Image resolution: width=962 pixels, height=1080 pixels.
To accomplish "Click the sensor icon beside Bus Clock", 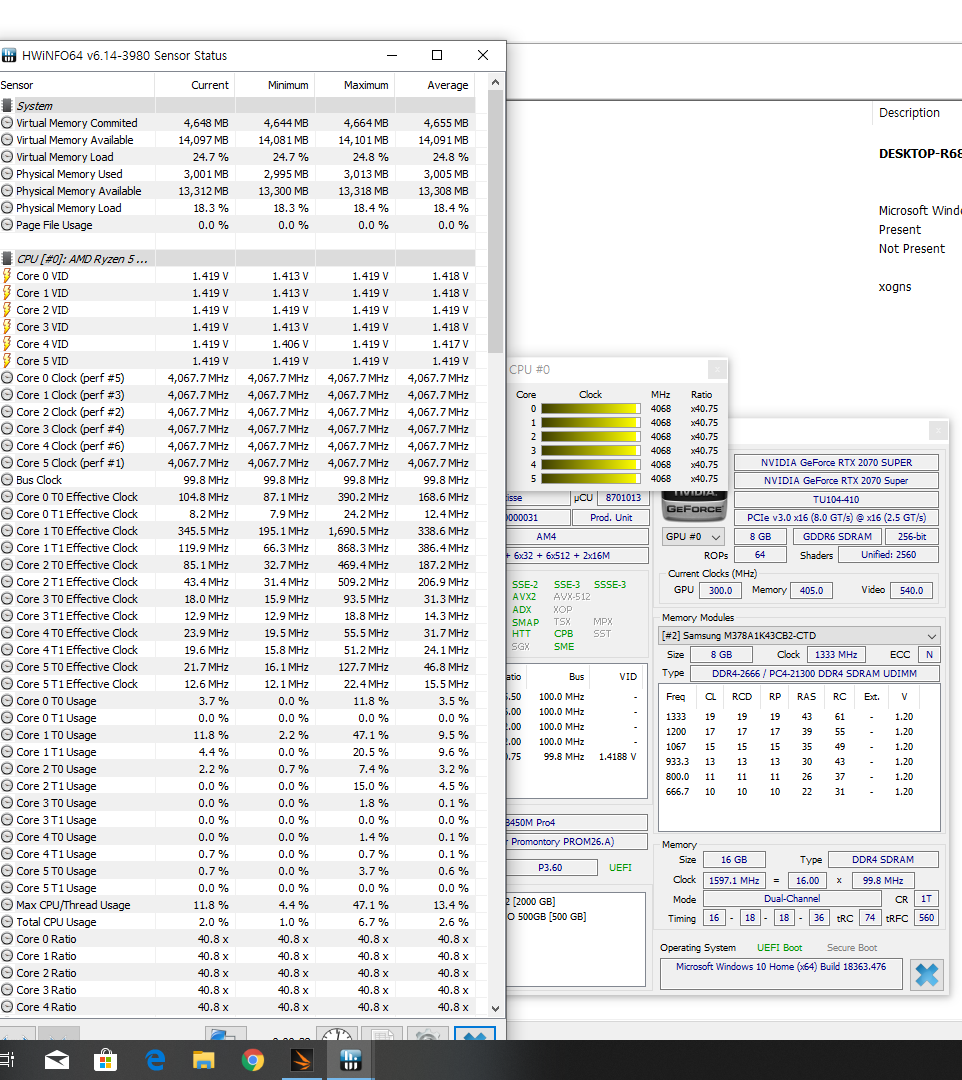I will coord(7,479).
